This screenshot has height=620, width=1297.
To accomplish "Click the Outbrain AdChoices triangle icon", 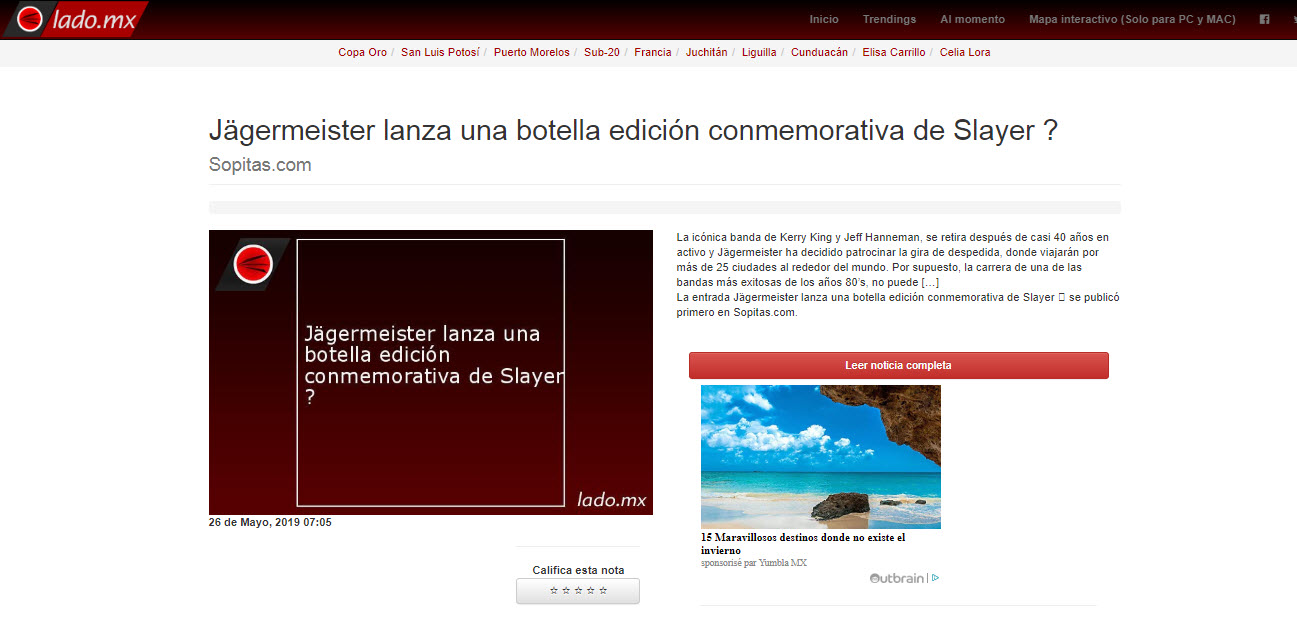I will click(x=935, y=578).
